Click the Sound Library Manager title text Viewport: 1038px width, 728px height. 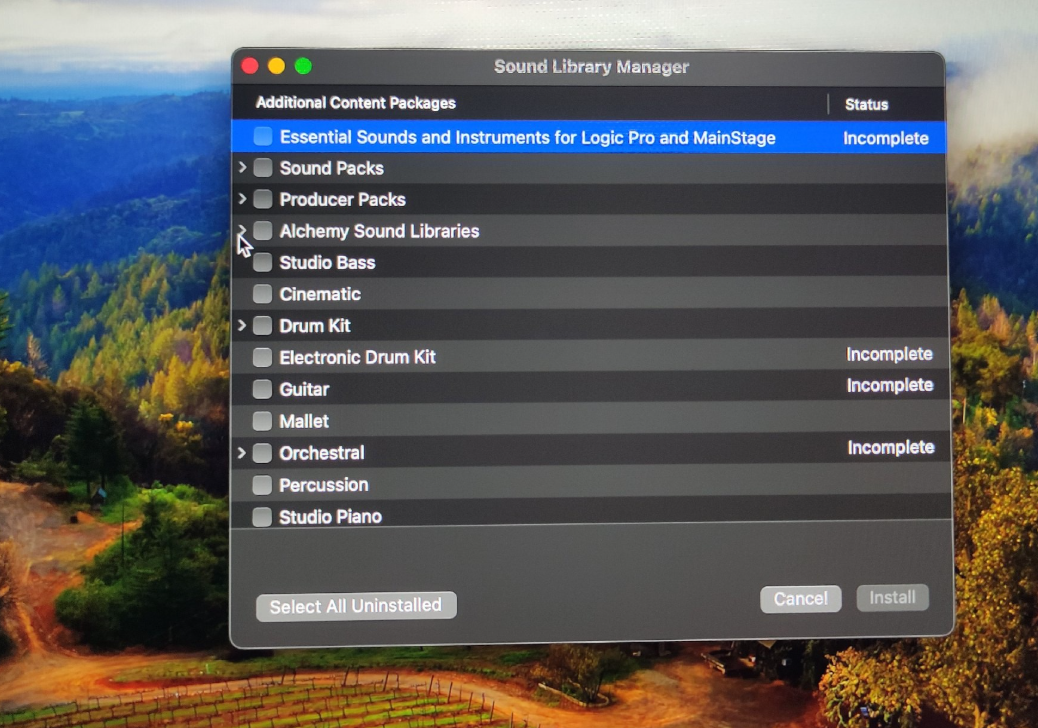[591, 67]
